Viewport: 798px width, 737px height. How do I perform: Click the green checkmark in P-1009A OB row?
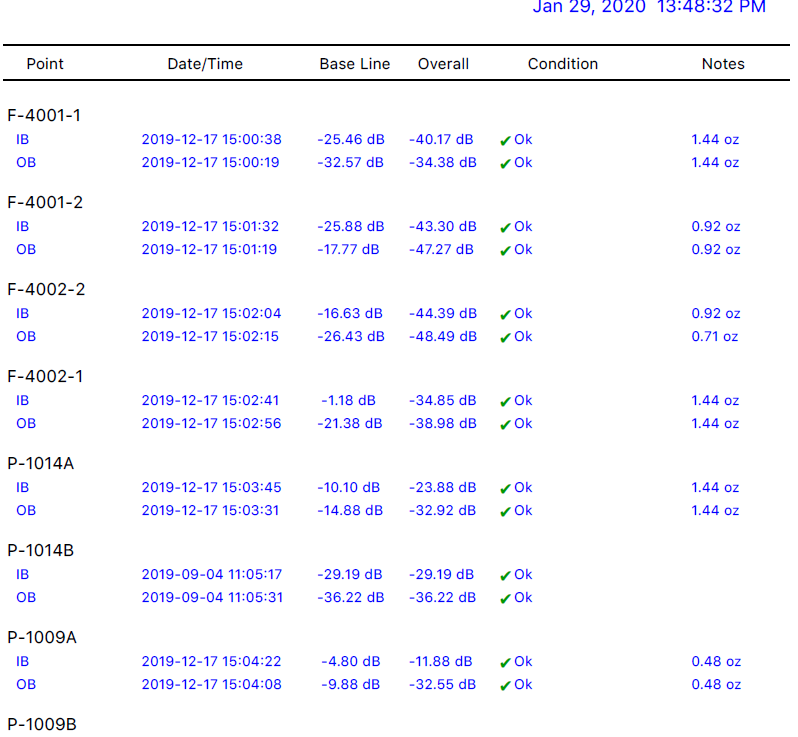click(x=505, y=685)
